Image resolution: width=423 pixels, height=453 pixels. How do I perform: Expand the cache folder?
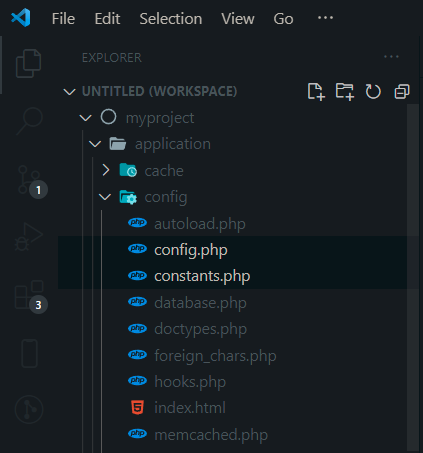[106, 170]
